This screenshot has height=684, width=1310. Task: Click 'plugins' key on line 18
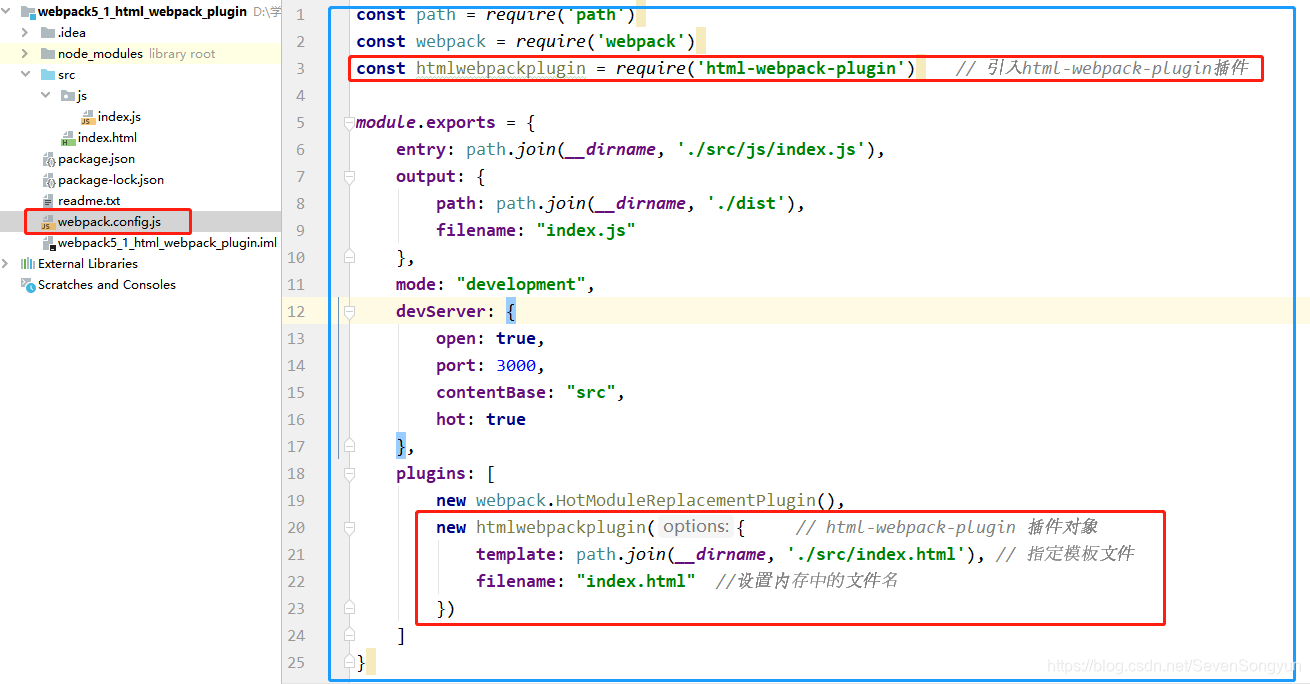coord(431,474)
